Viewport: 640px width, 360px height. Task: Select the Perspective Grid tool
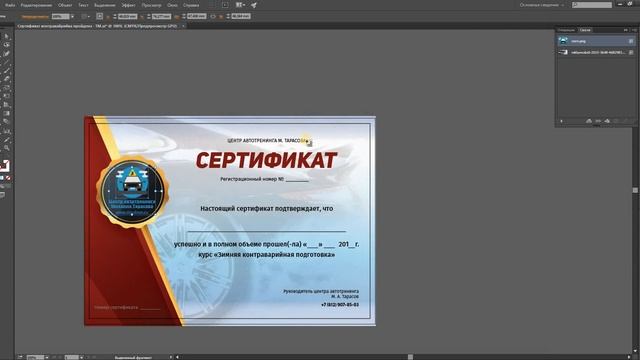[x=7, y=105]
